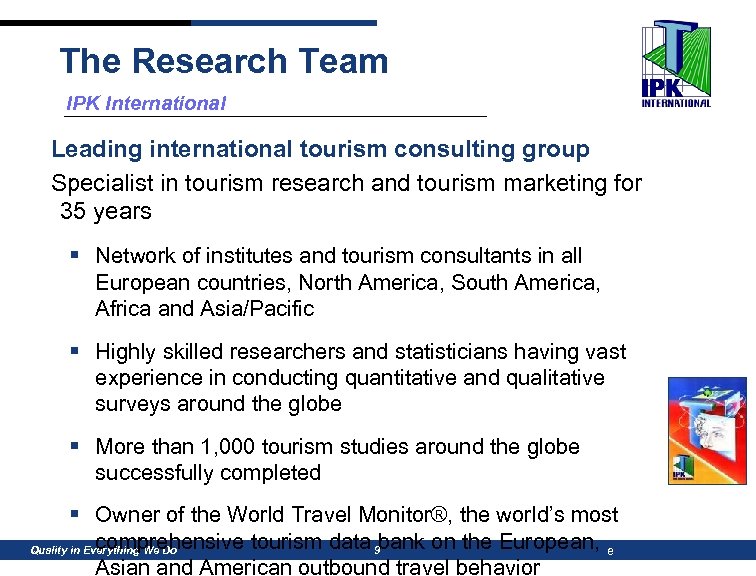Click line 'experience in conducting quantitative and qualitative'
The image size is (756, 576).
[350, 378]
